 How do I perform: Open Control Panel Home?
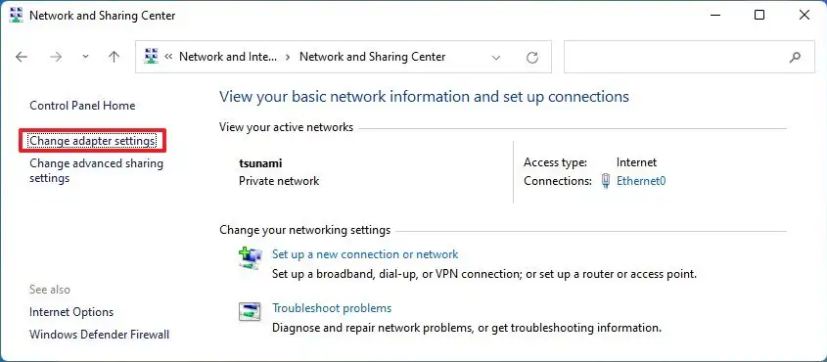click(x=82, y=106)
